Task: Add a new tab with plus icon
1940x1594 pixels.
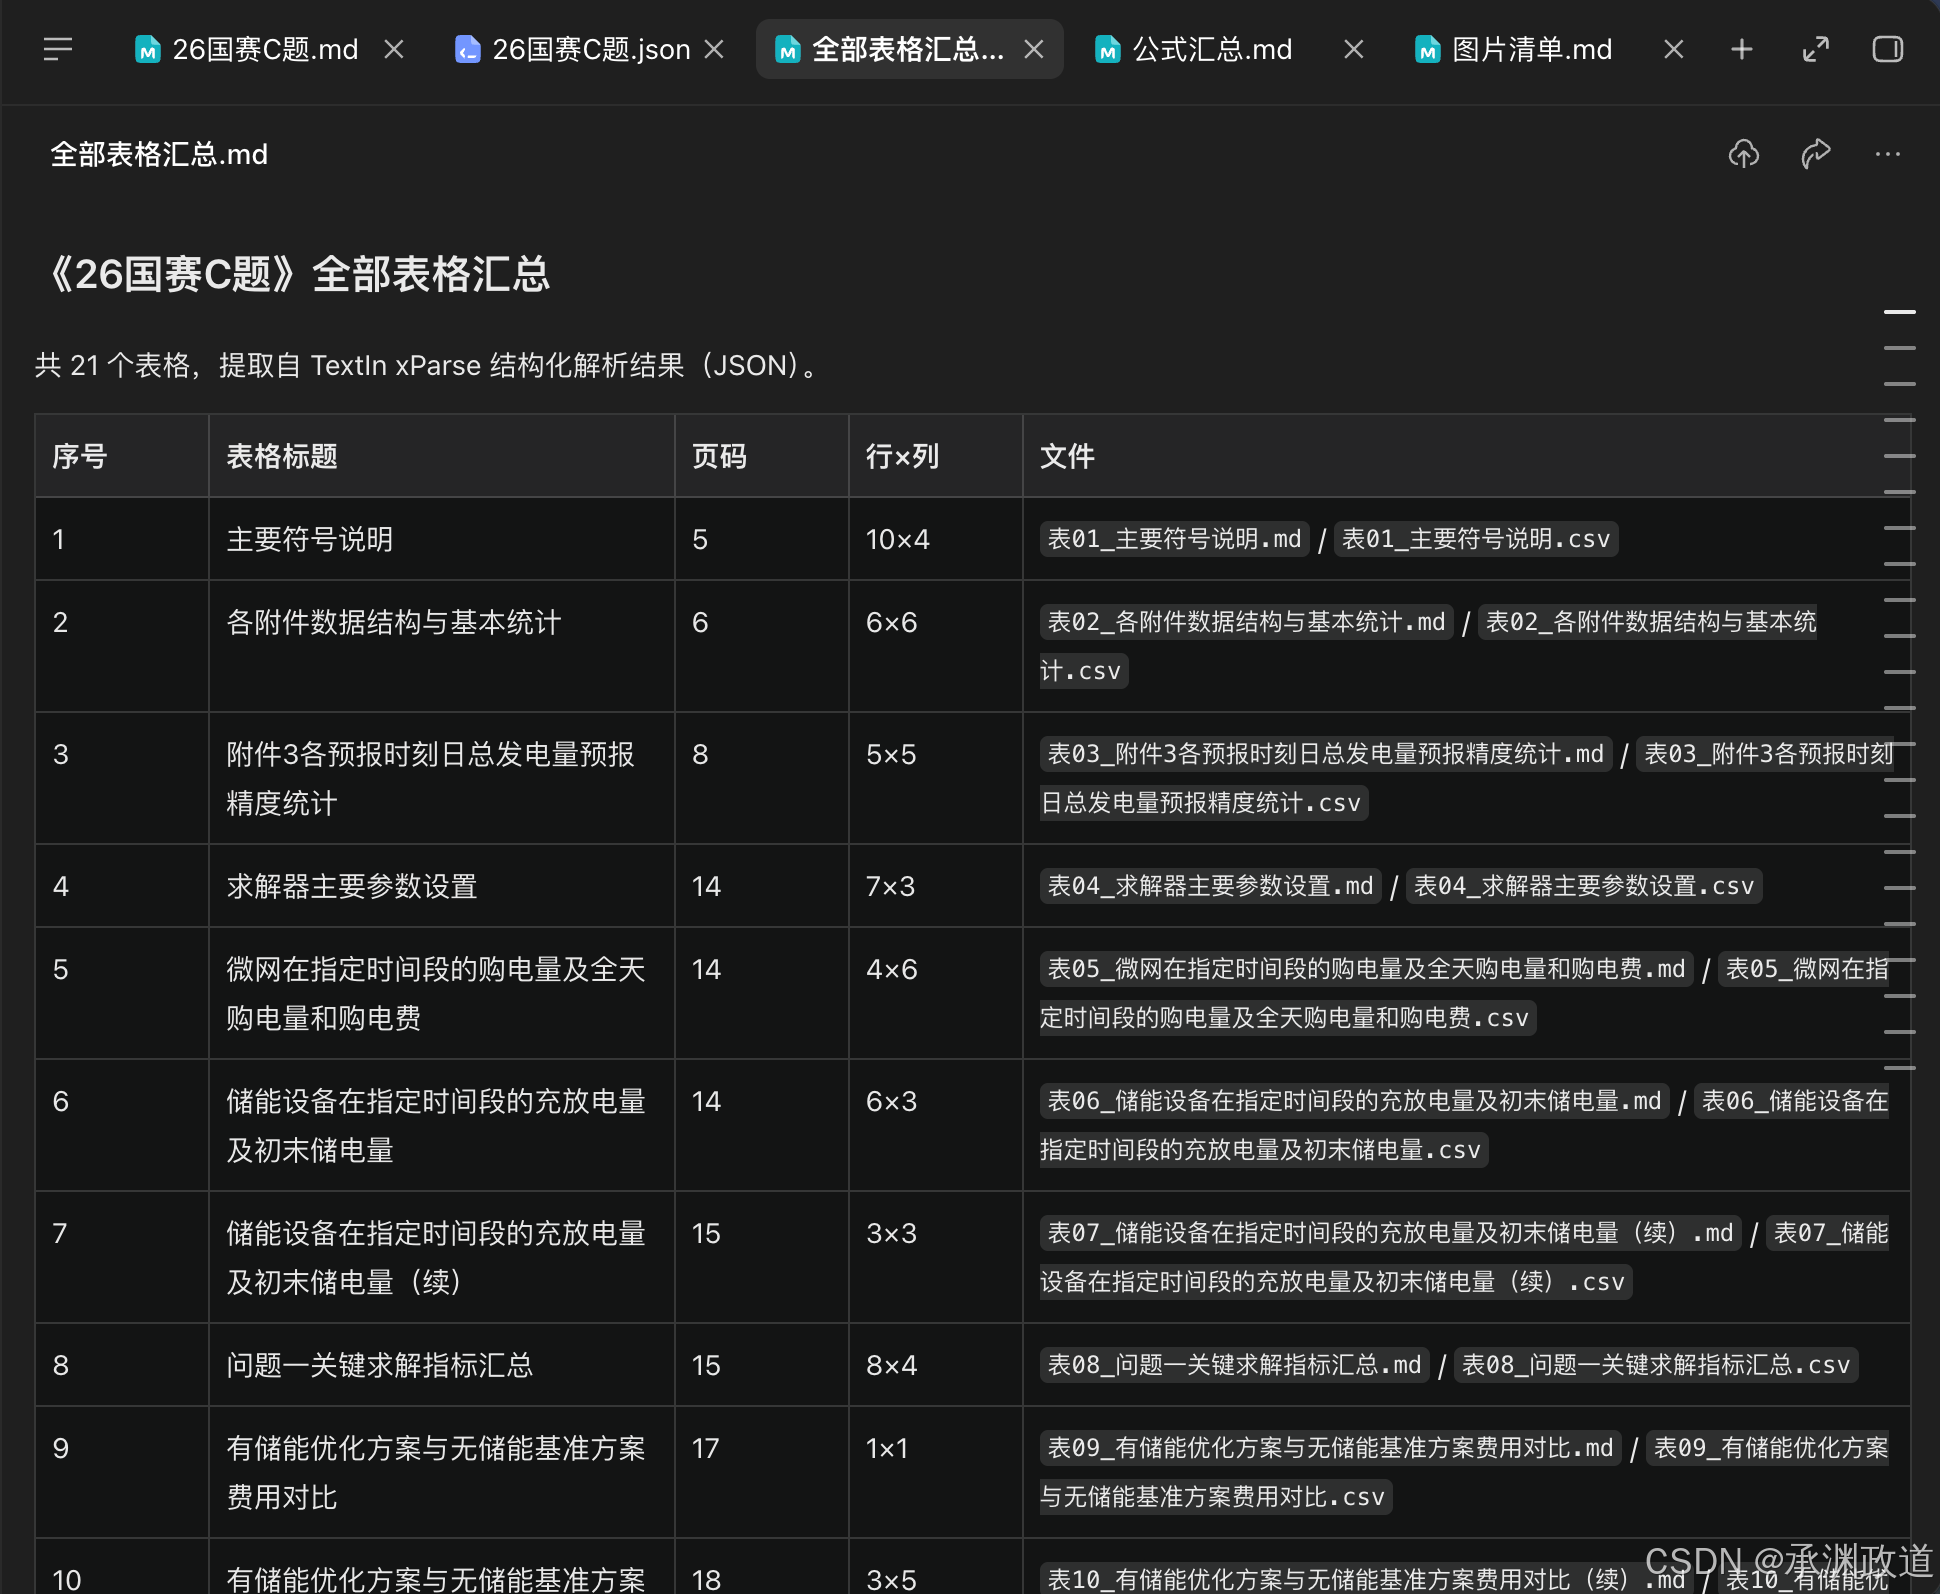Action: [1742, 49]
